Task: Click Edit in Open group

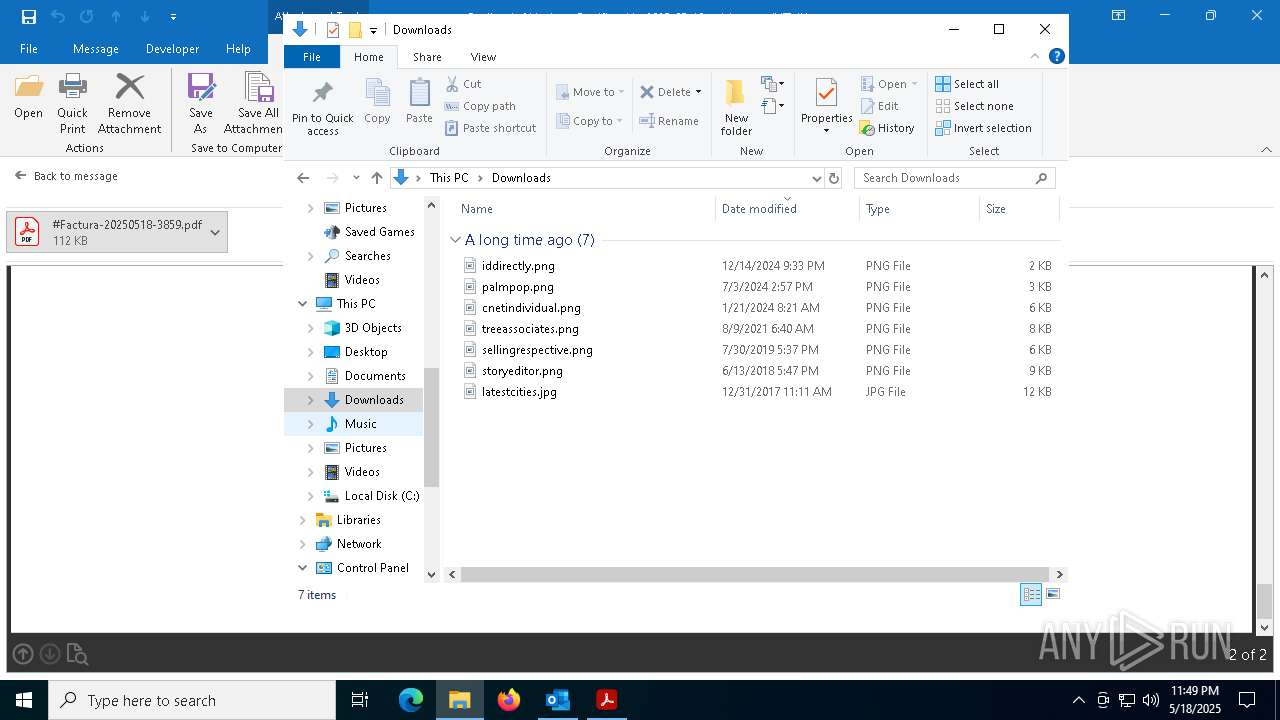Action: click(879, 106)
